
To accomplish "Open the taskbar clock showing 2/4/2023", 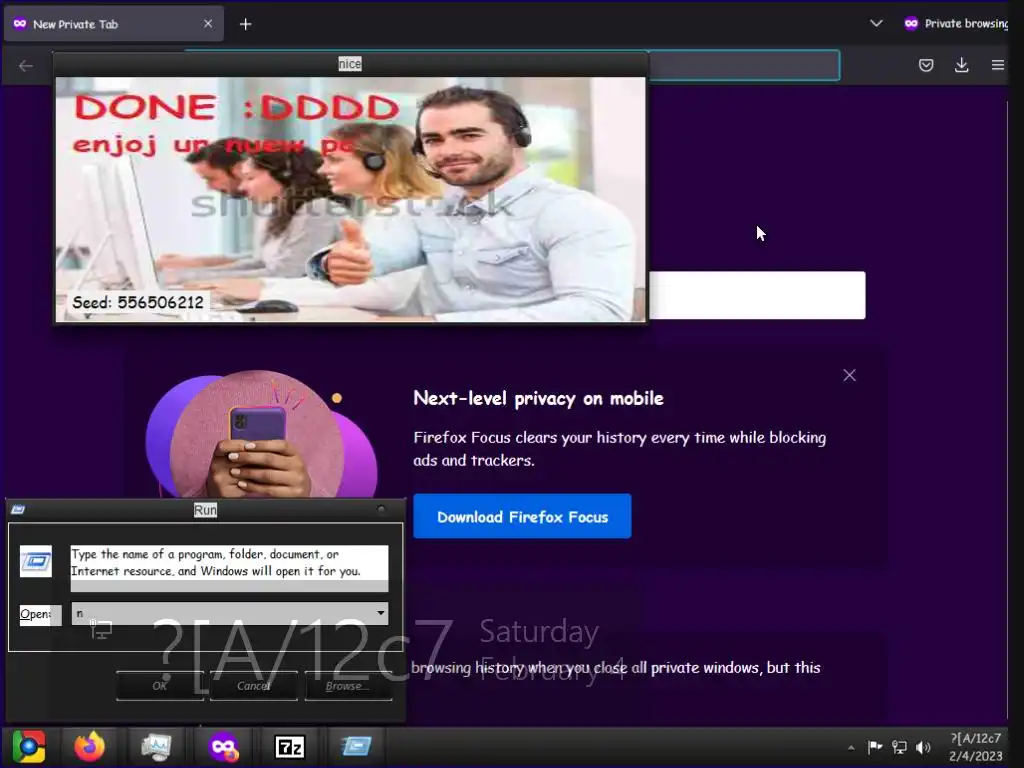I will point(975,747).
